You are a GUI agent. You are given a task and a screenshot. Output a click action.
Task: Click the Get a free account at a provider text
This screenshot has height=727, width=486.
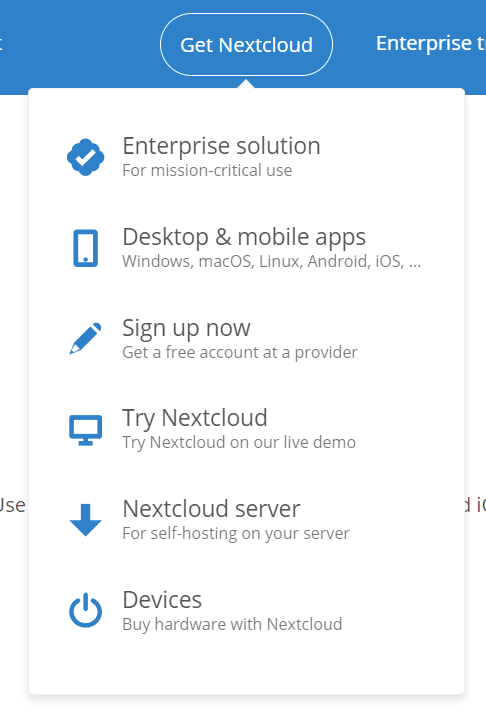coord(240,352)
